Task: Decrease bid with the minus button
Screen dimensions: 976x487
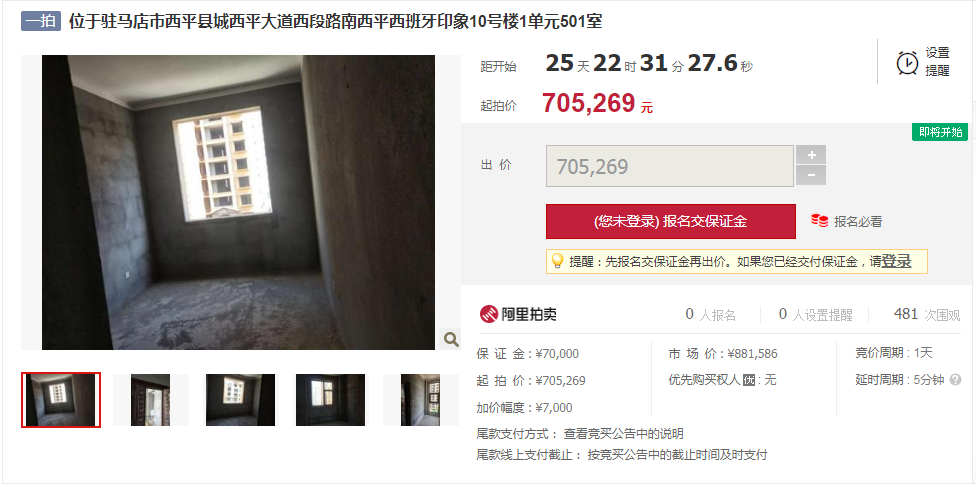Action: 810,176
